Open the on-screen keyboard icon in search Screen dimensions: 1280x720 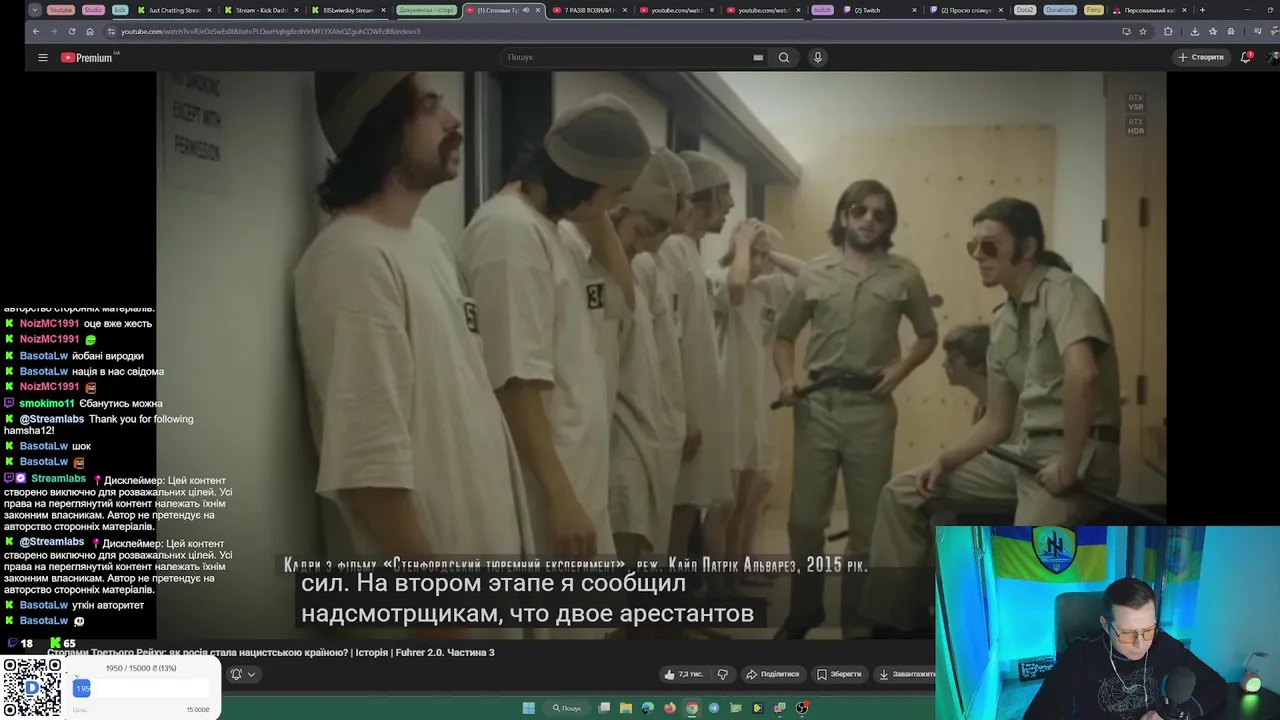pos(758,57)
